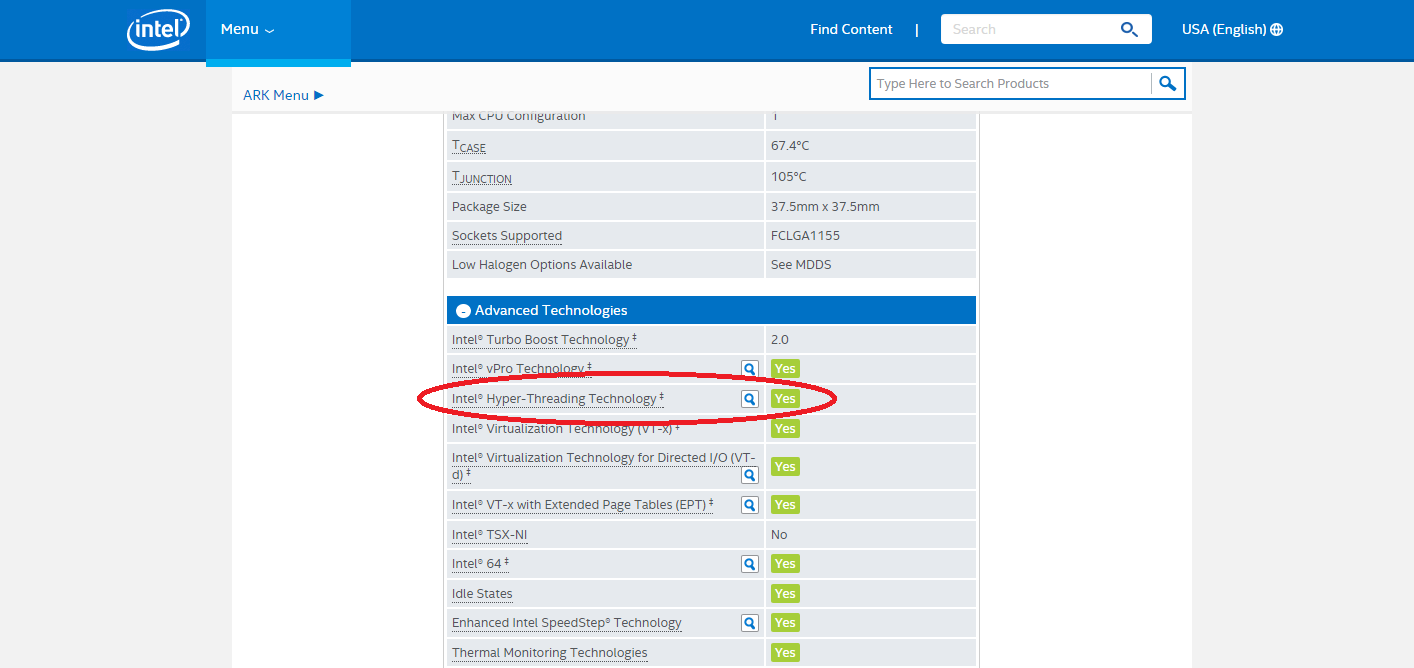Click Sockets Supported label
The height and width of the screenshot is (668, 1414).
[x=507, y=236]
